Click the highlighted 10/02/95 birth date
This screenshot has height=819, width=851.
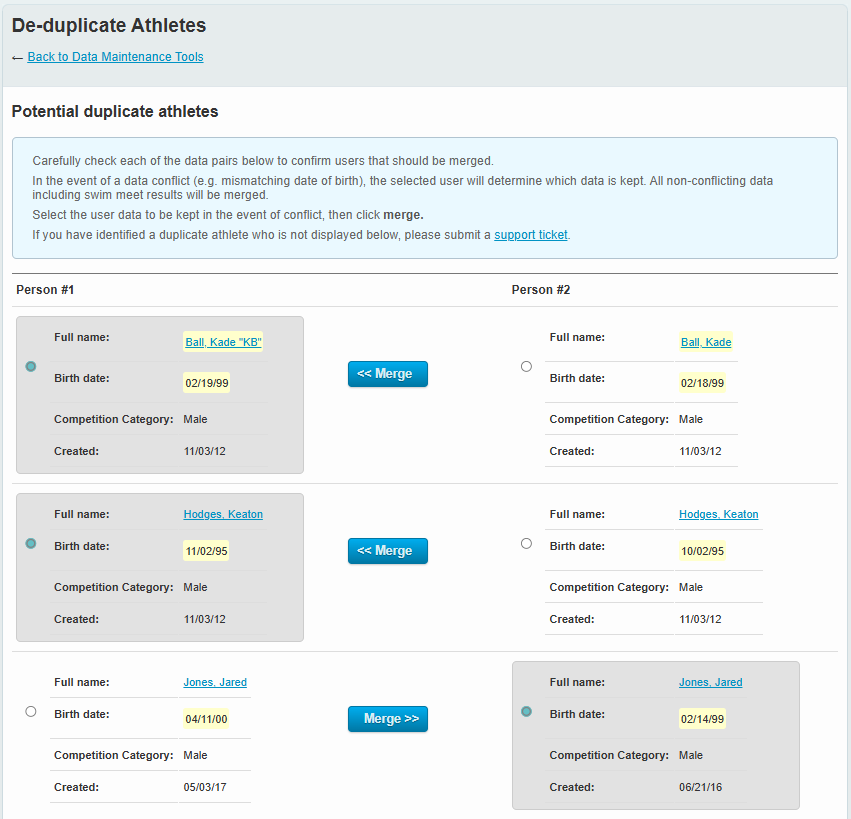coord(702,551)
